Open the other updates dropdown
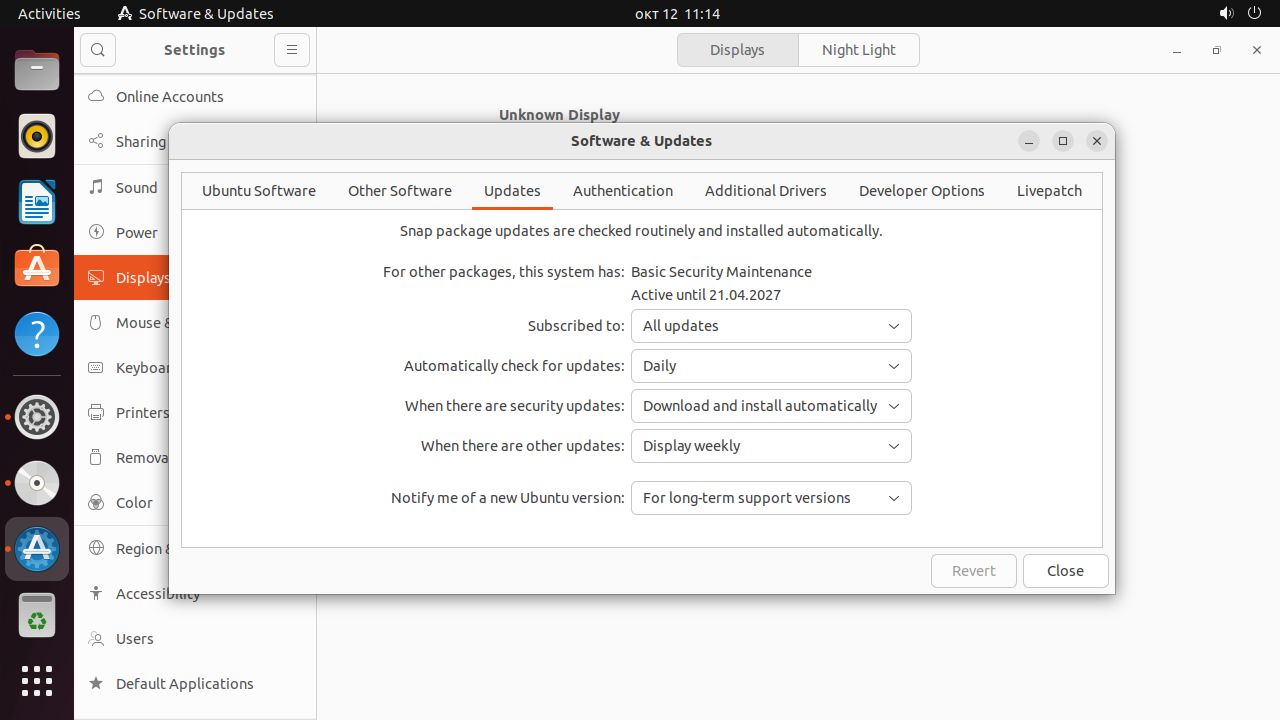The width and height of the screenshot is (1280, 720). [x=771, y=446]
